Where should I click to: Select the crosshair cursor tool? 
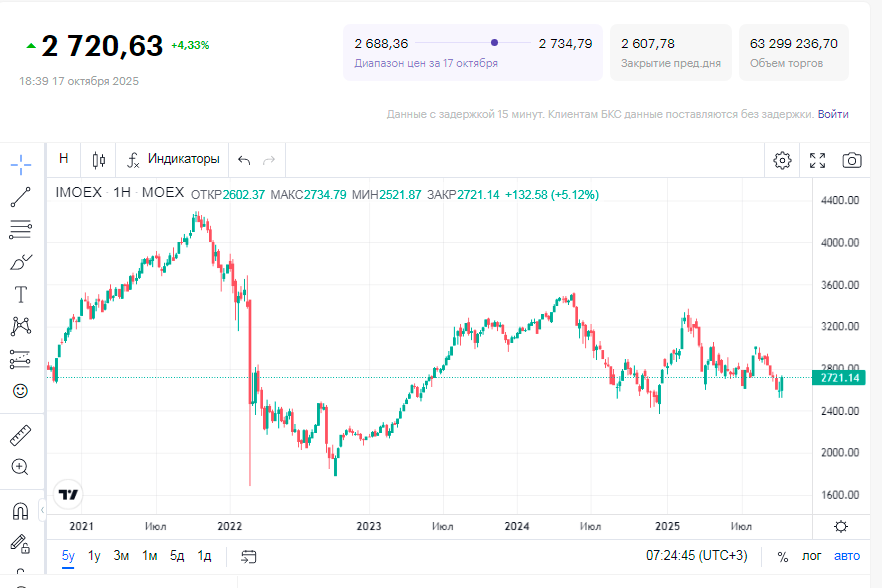pyautogui.click(x=21, y=164)
